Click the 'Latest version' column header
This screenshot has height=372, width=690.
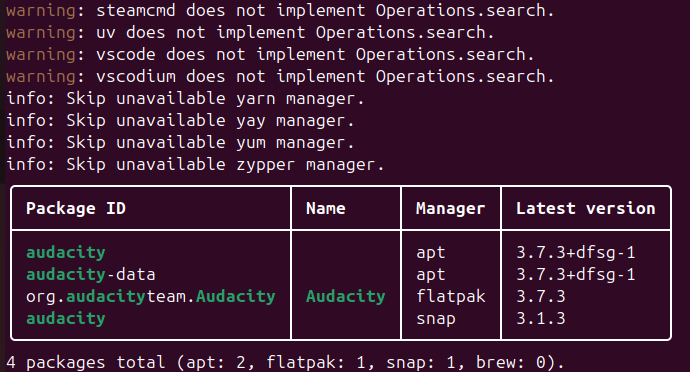586,208
